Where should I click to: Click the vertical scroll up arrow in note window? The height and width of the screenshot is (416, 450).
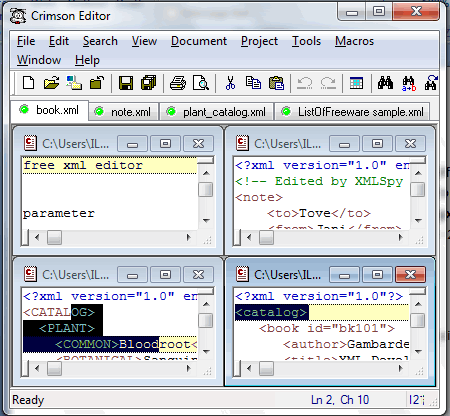pos(418,173)
